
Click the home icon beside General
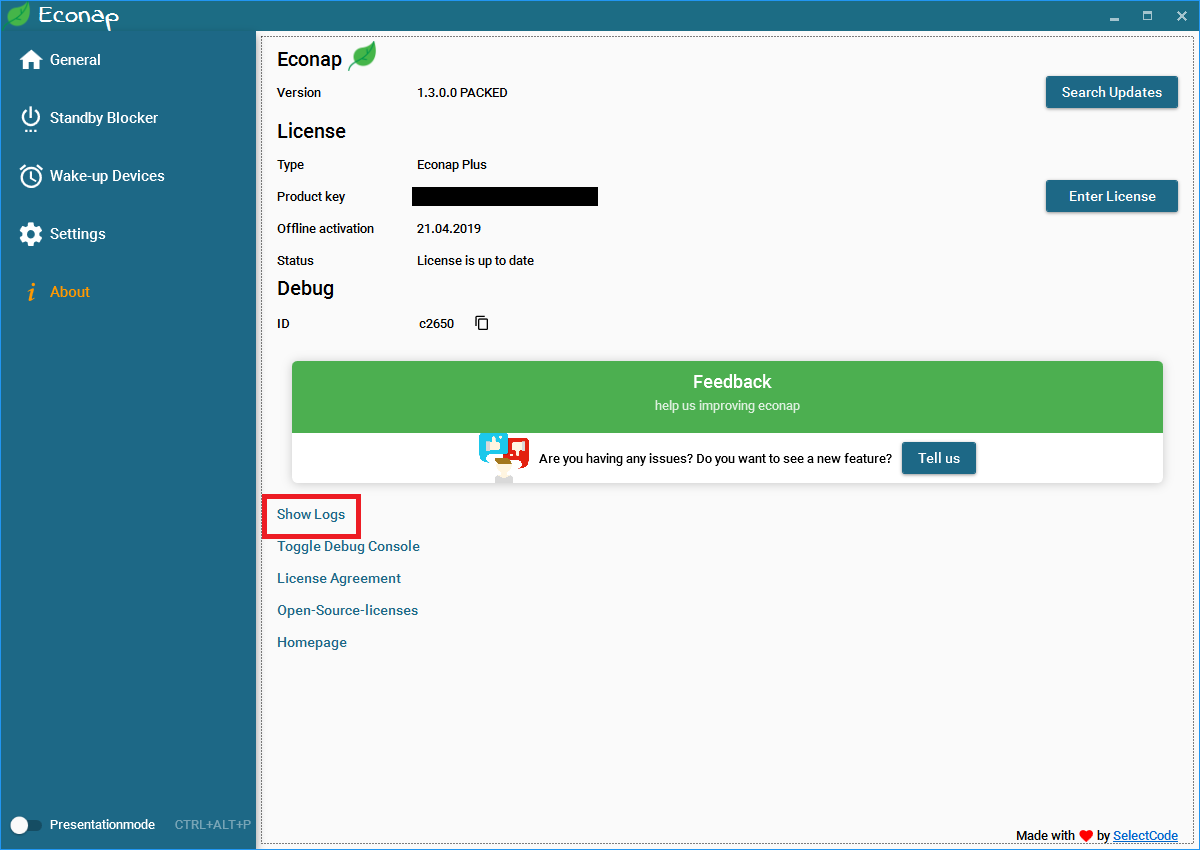(31, 60)
